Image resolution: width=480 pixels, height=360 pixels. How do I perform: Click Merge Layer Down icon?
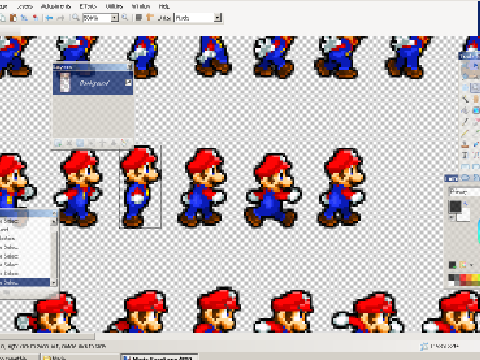point(91,143)
